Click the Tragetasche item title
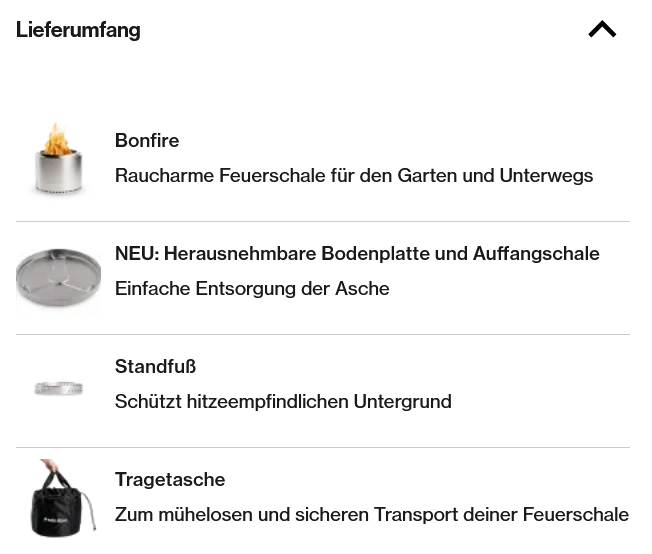Viewport: 652px width, 554px height. click(x=170, y=480)
